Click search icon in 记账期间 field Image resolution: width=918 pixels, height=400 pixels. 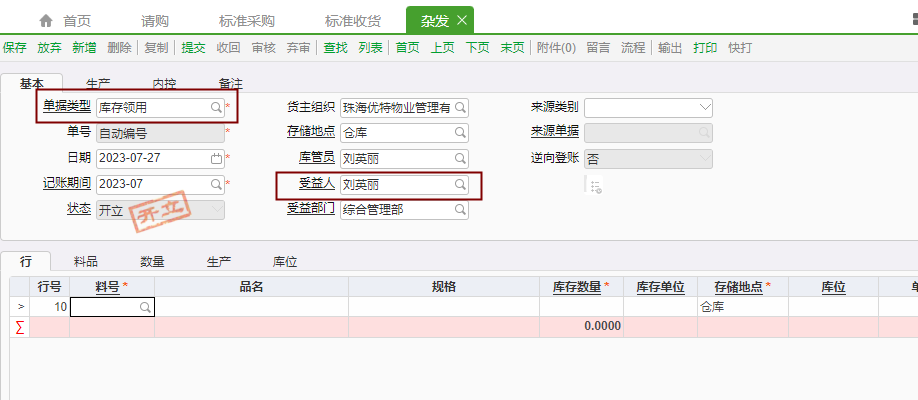pos(215,184)
